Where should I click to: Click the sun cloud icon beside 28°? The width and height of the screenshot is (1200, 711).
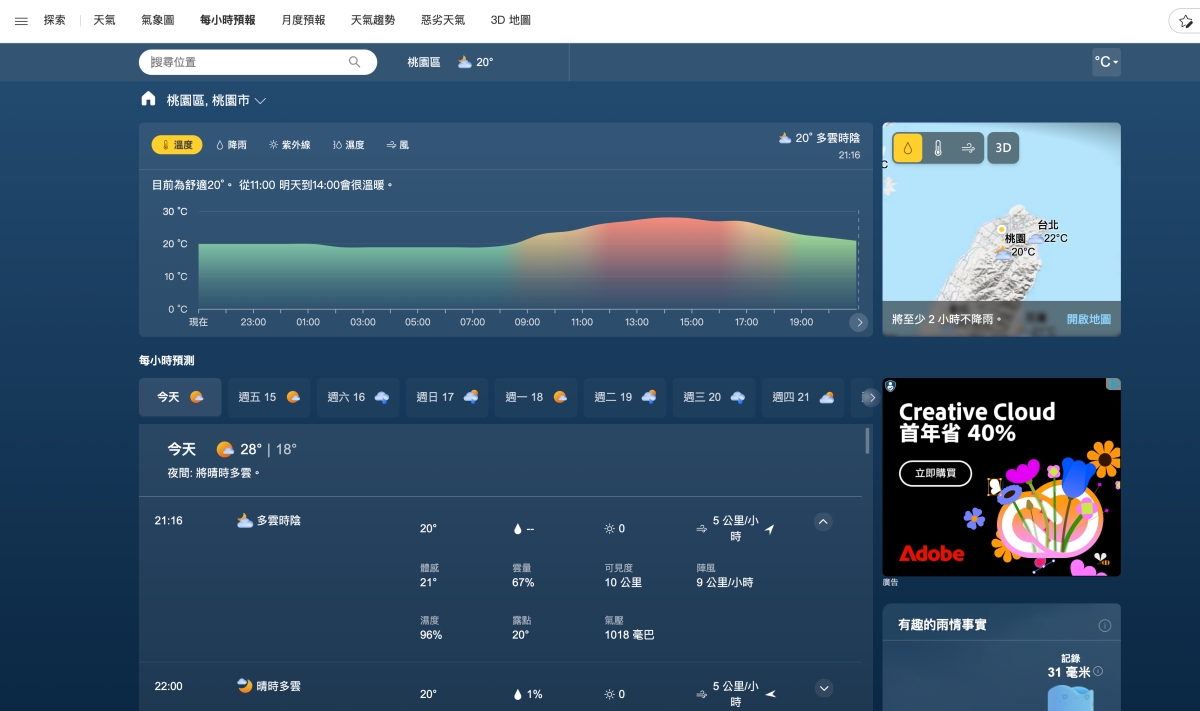(225, 449)
